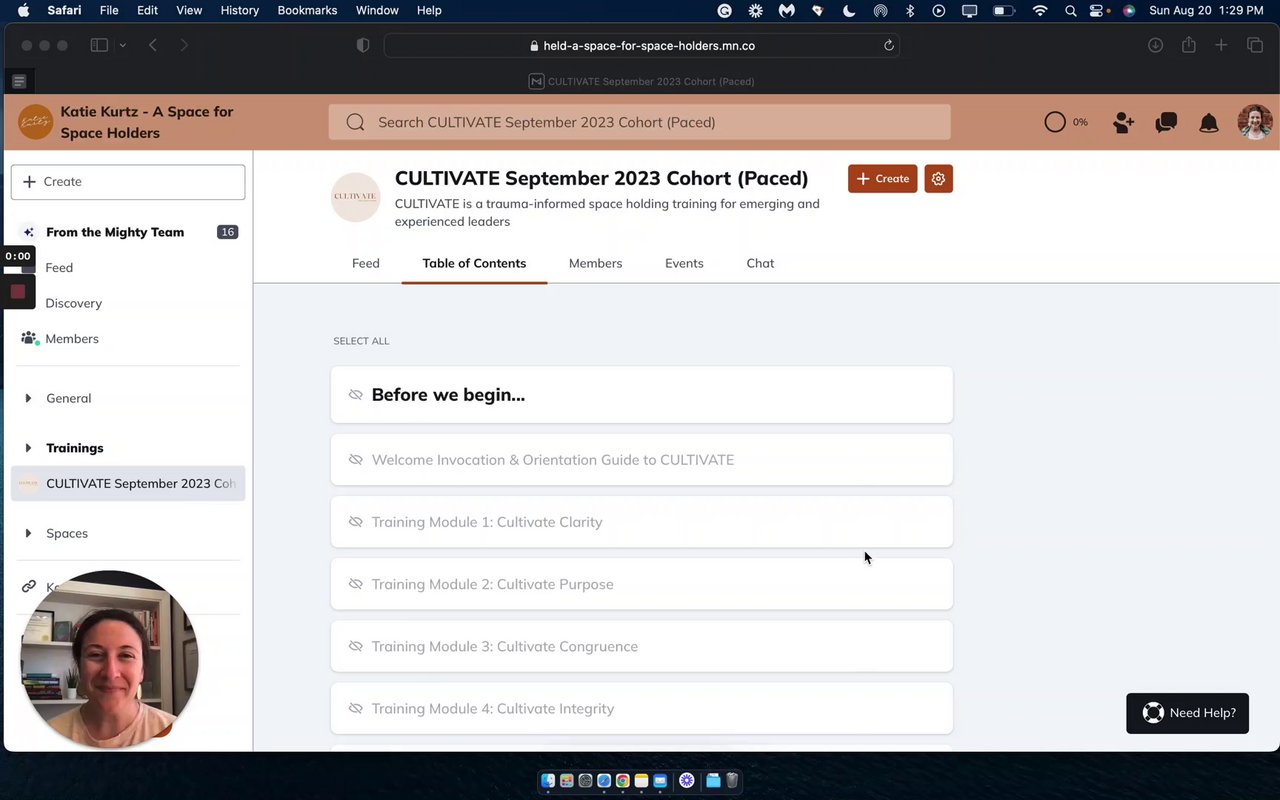Open the notifications bell
The image size is (1280, 800).
(1209, 122)
